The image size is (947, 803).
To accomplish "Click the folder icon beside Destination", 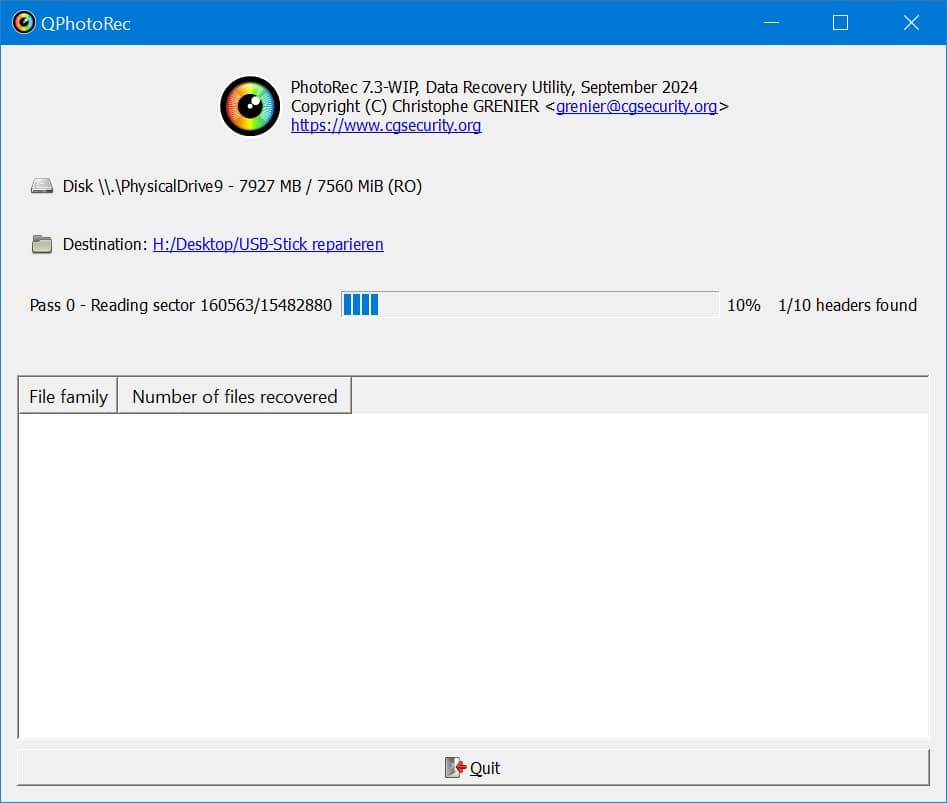I will pyautogui.click(x=42, y=244).
